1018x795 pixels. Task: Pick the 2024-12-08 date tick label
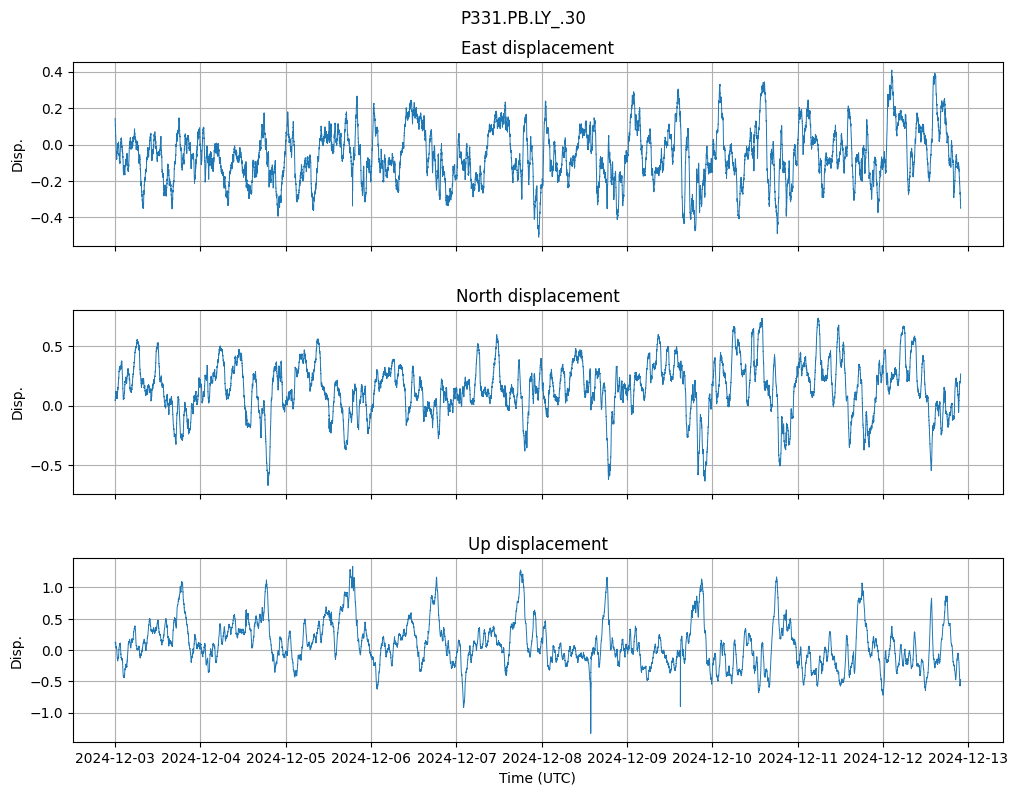(x=542, y=759)
